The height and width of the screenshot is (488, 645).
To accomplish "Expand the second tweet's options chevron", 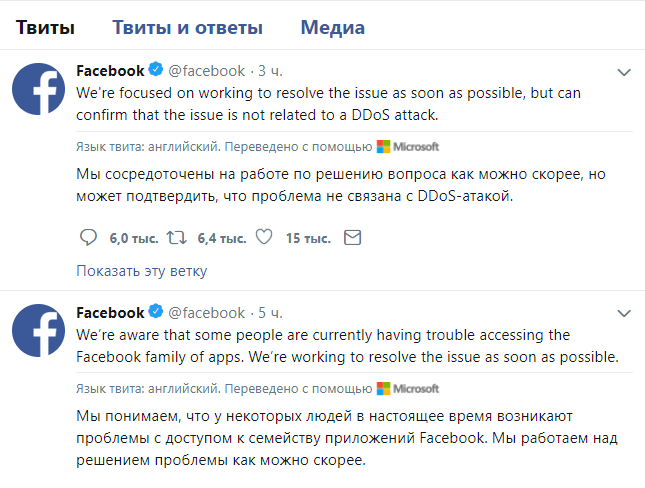I will click(624, 314).
